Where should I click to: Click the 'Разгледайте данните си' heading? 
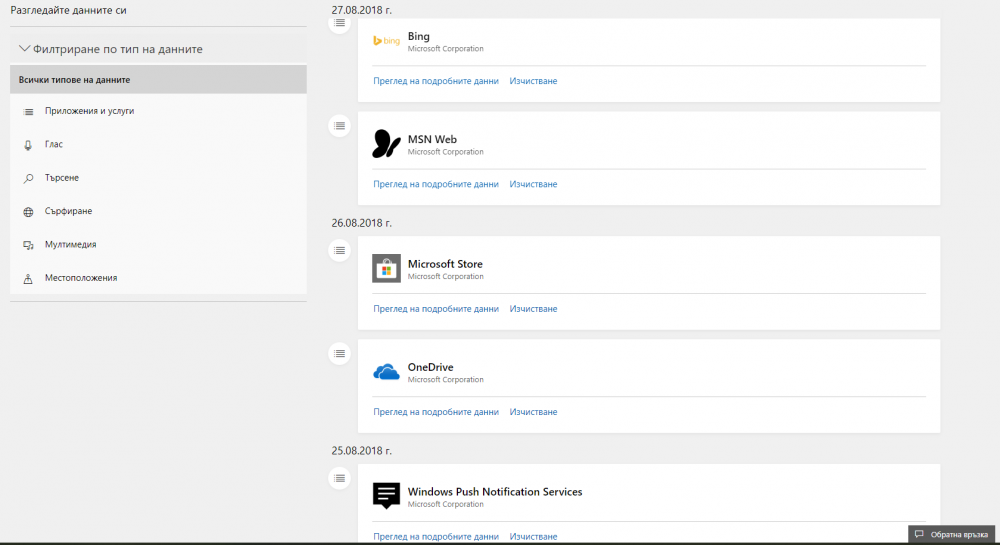pyautogui.click(x=68, y=10)
